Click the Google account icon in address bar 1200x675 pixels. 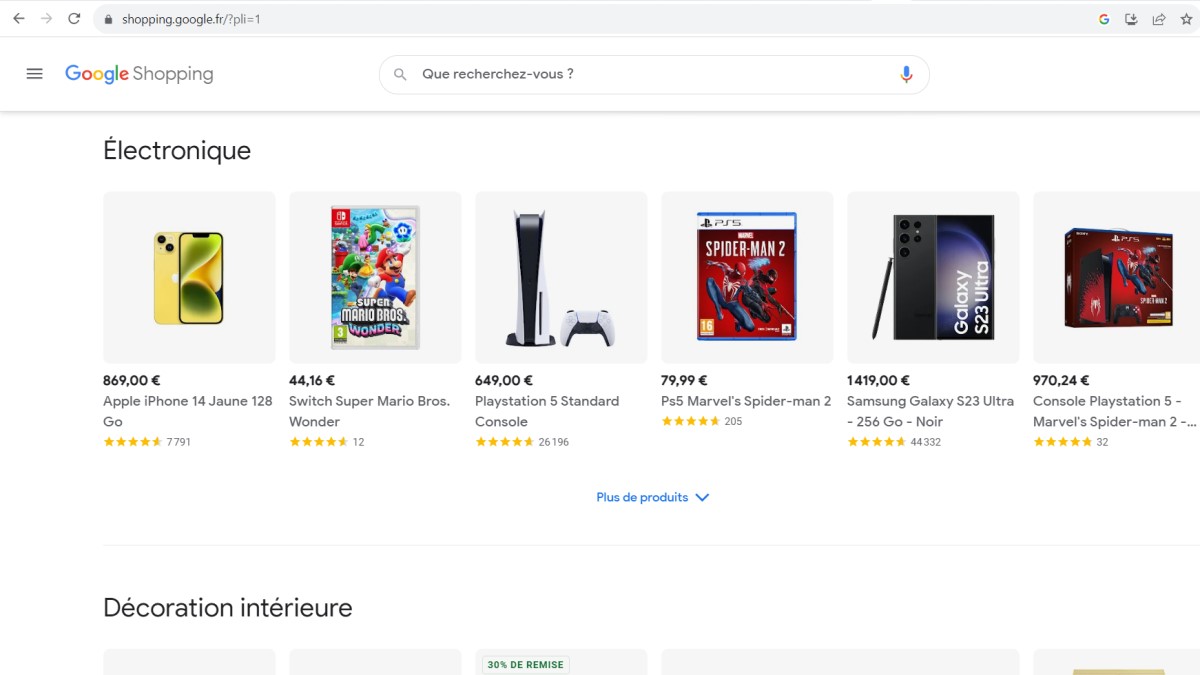(x=1104, y=19)
